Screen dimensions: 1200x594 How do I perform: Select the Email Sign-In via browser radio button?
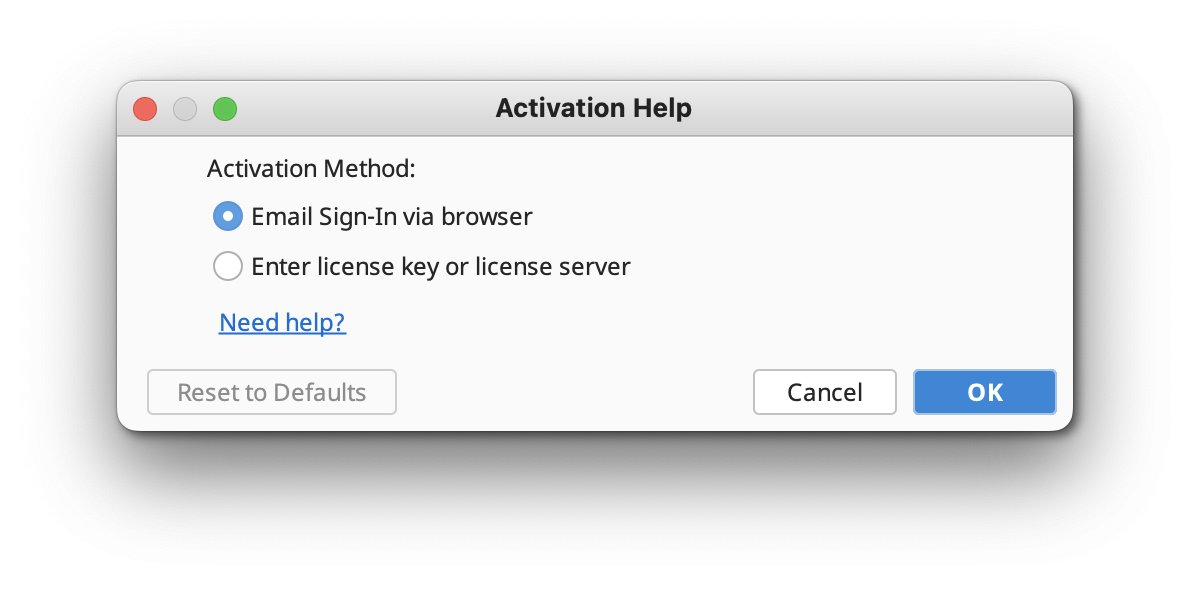click(x=228, y=216)
